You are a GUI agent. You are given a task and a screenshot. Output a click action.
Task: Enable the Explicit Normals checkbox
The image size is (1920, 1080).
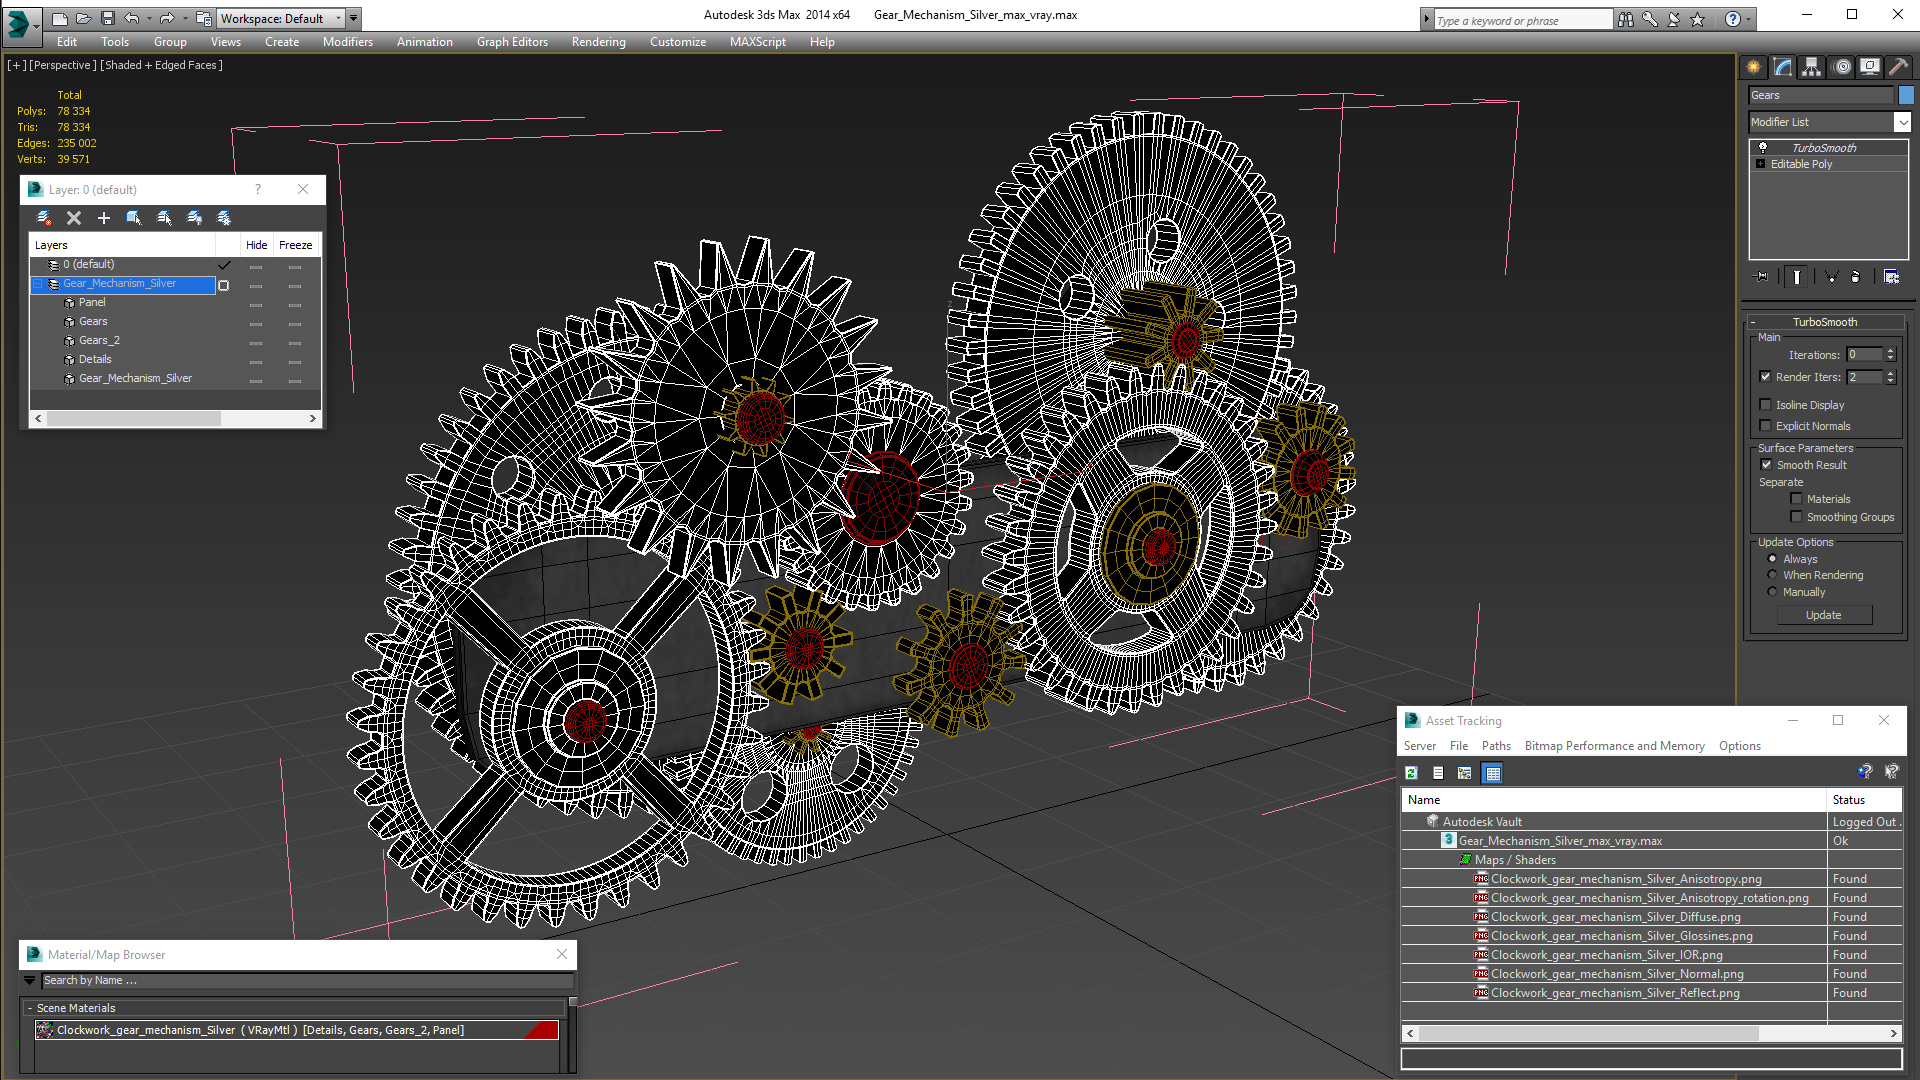point(1765,425)
